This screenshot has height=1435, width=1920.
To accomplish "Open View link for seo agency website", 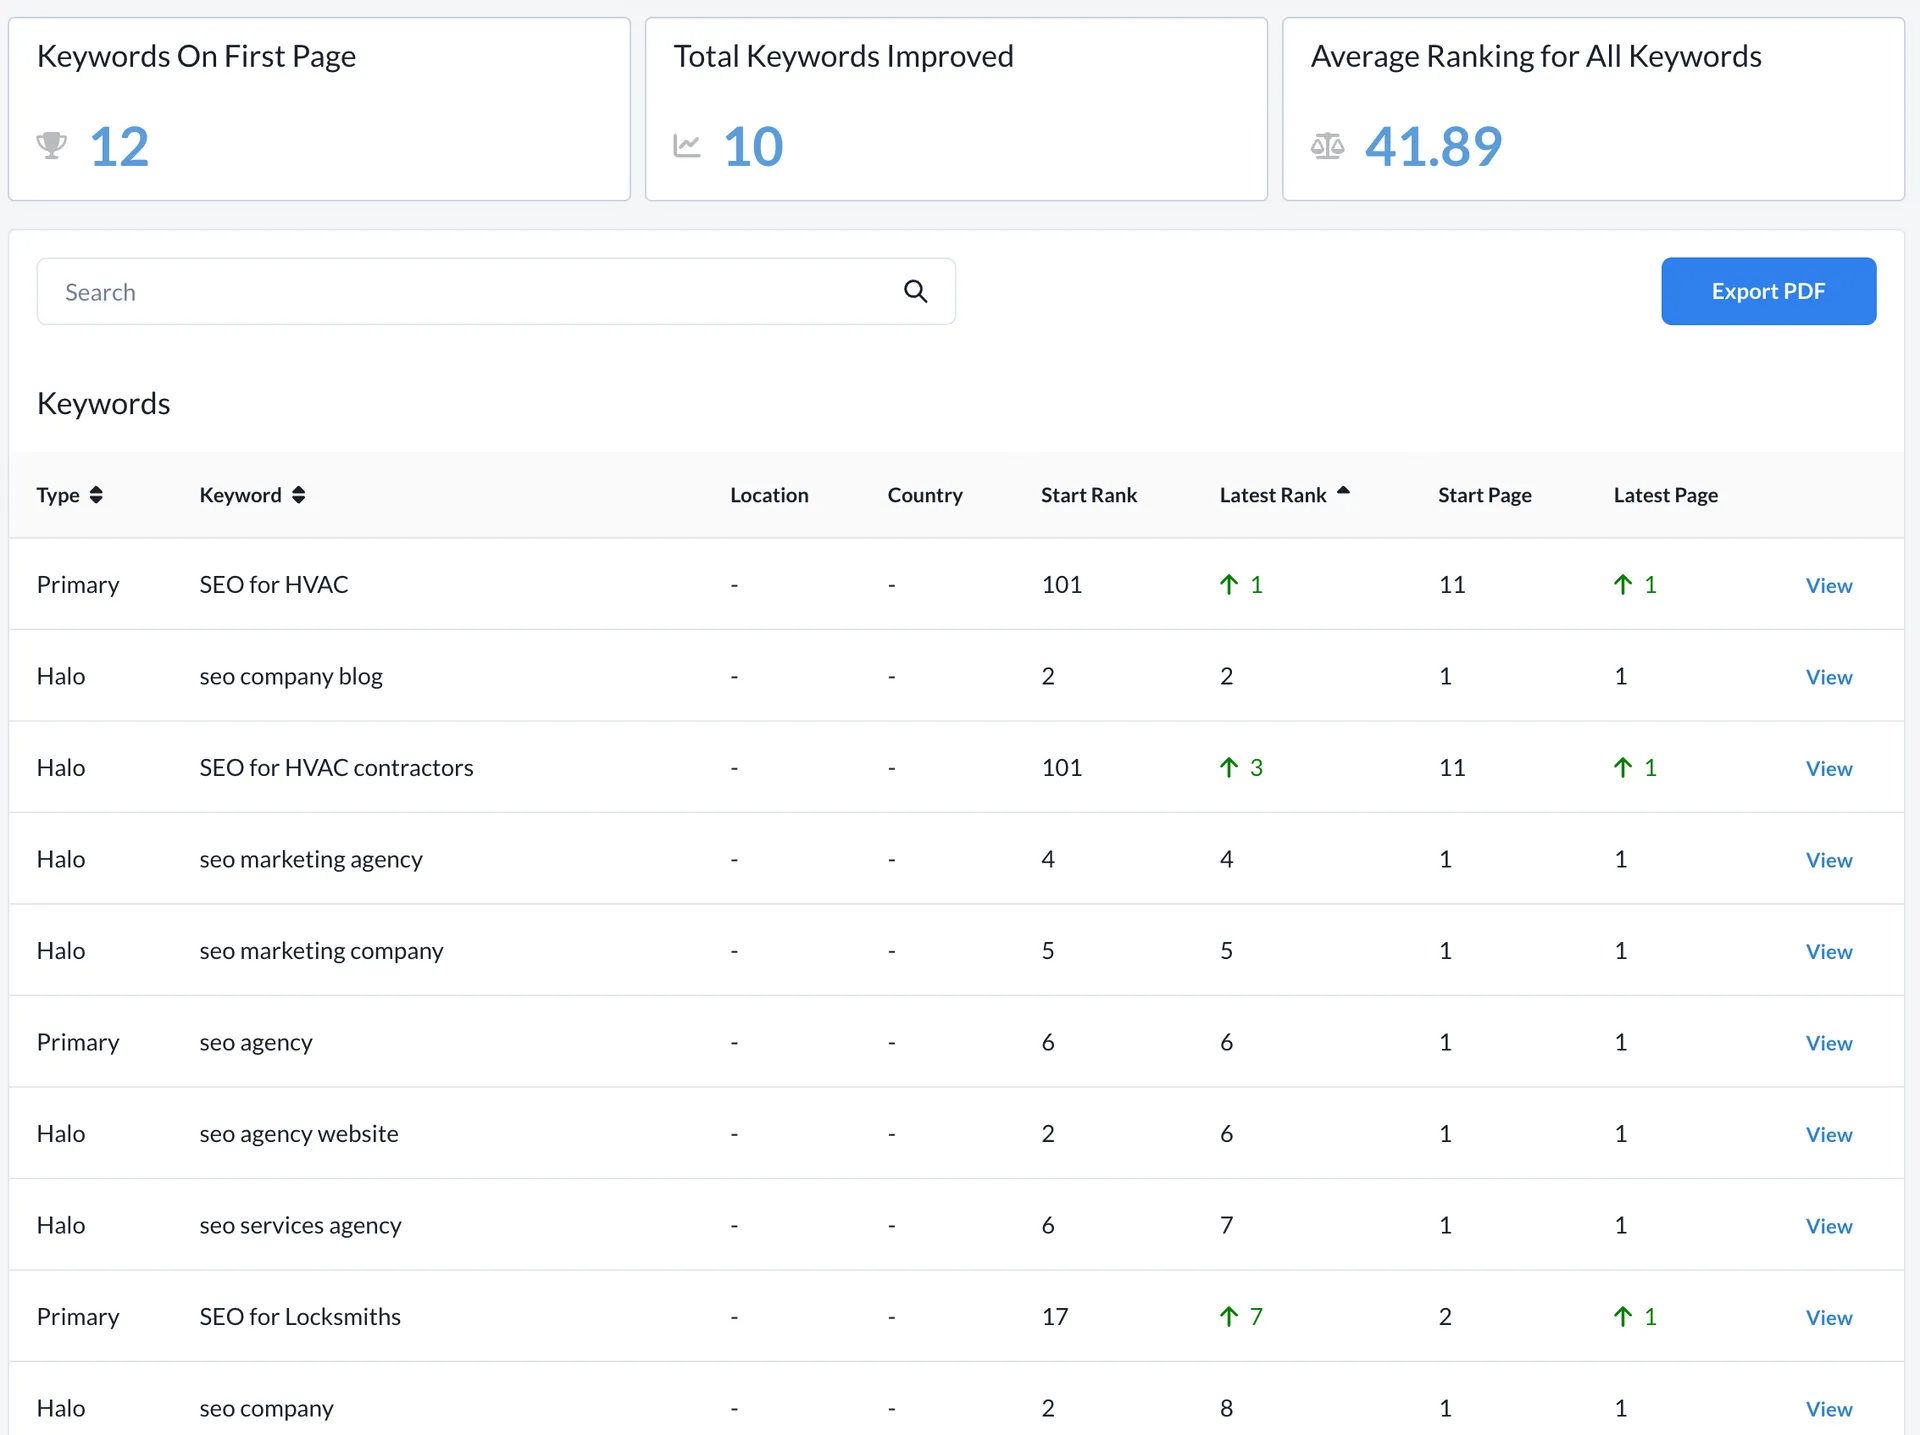I will pos(1828,1135).
